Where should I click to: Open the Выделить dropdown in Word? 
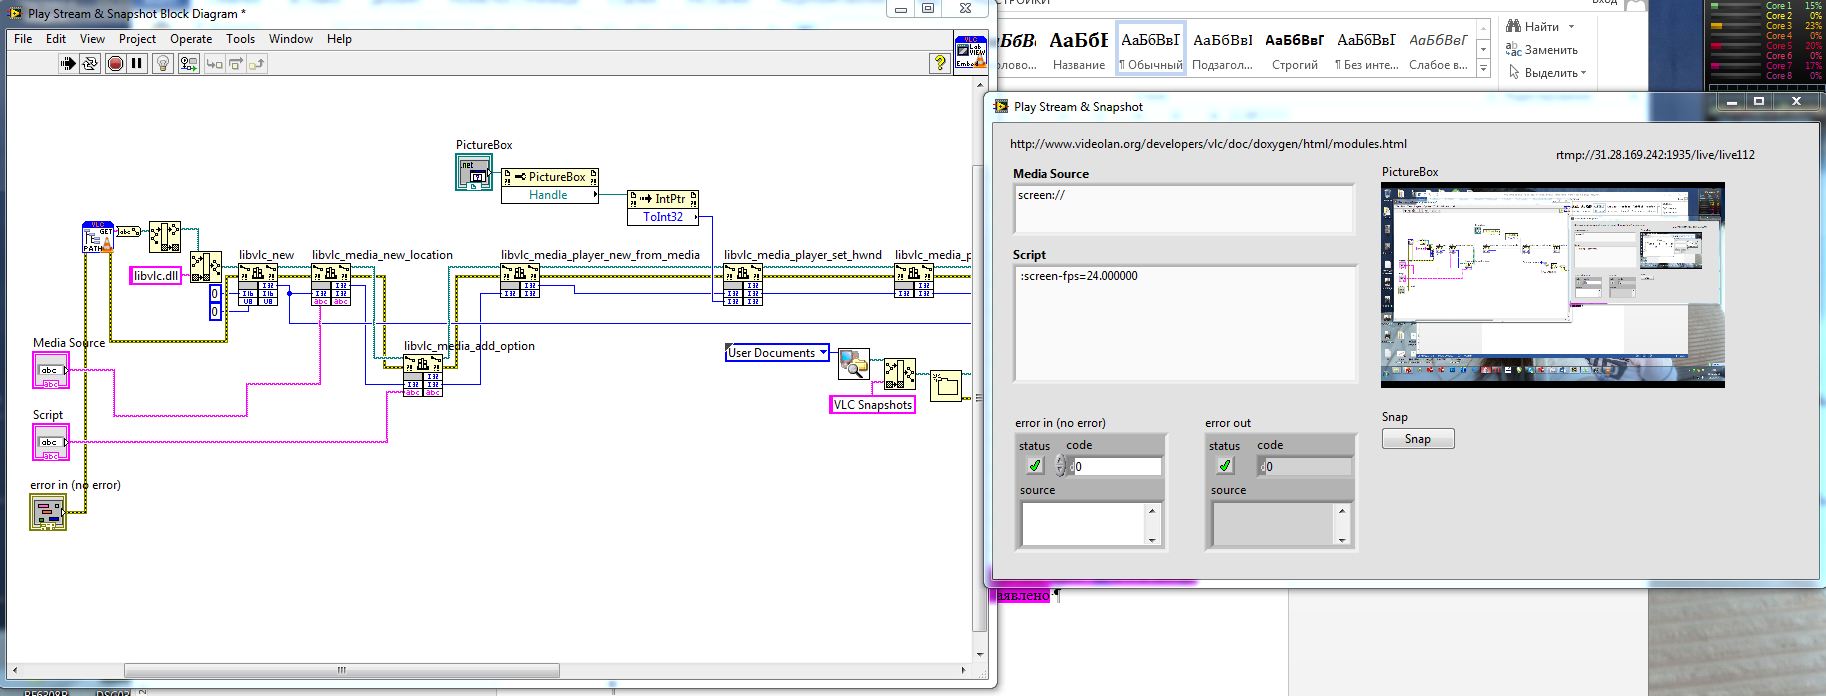click(1549, 73)
